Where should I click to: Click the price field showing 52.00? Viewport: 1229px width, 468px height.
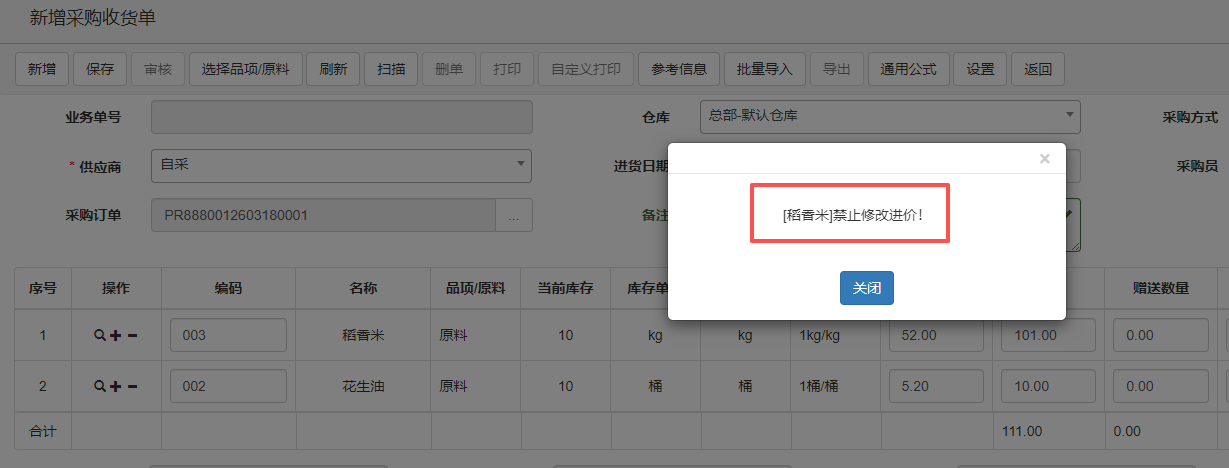pyautogui.click(x=936, y=336)
